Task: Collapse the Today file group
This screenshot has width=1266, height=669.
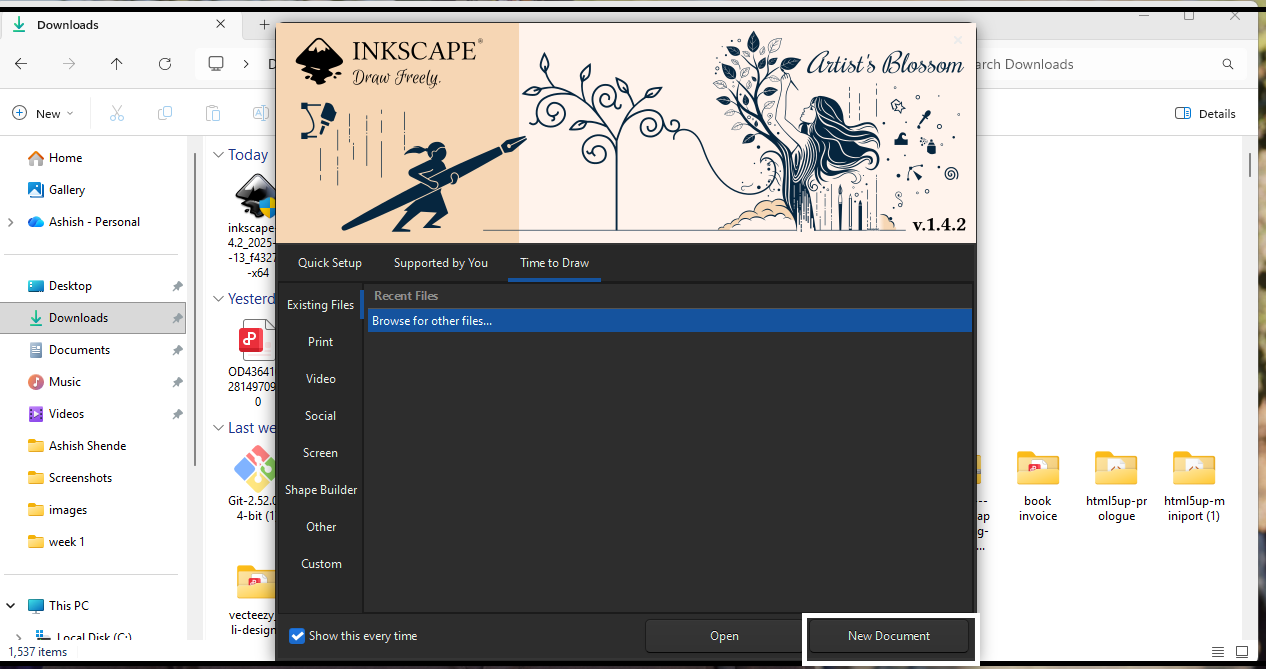Action: [218, 155]
